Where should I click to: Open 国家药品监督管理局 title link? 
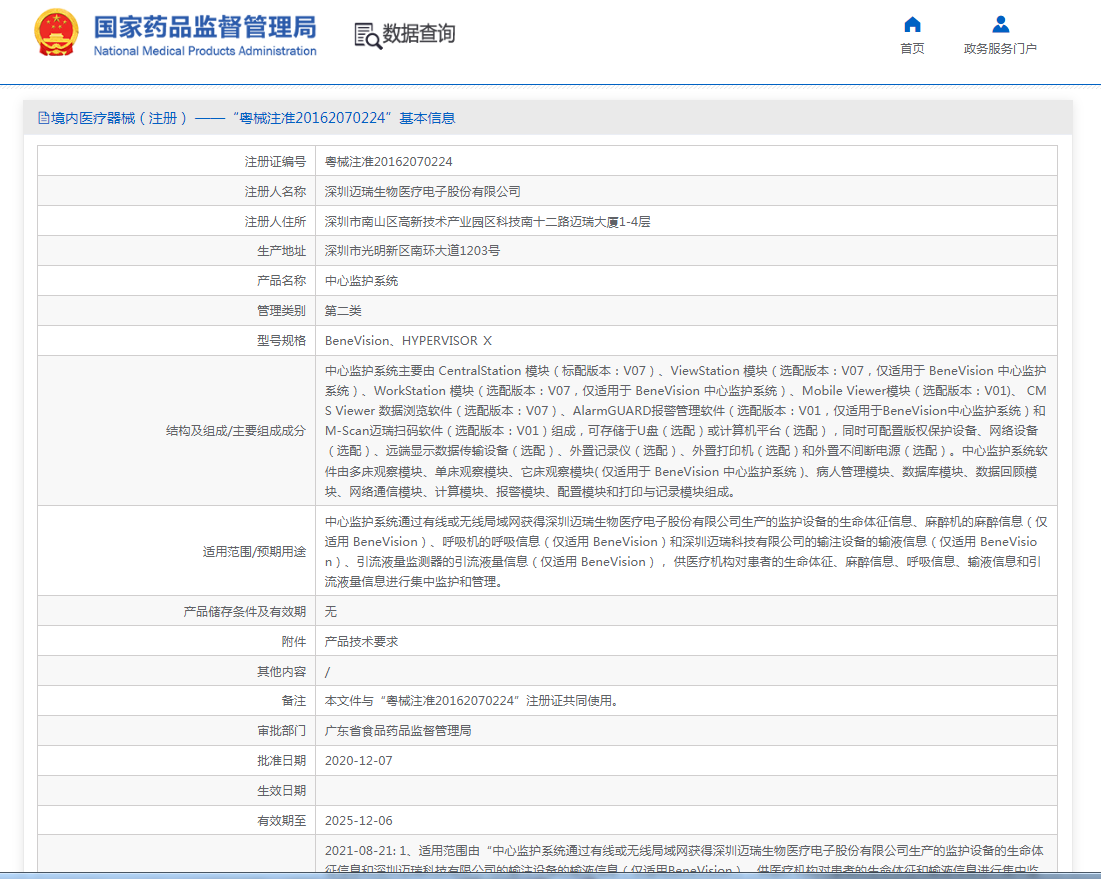[205, 27]
